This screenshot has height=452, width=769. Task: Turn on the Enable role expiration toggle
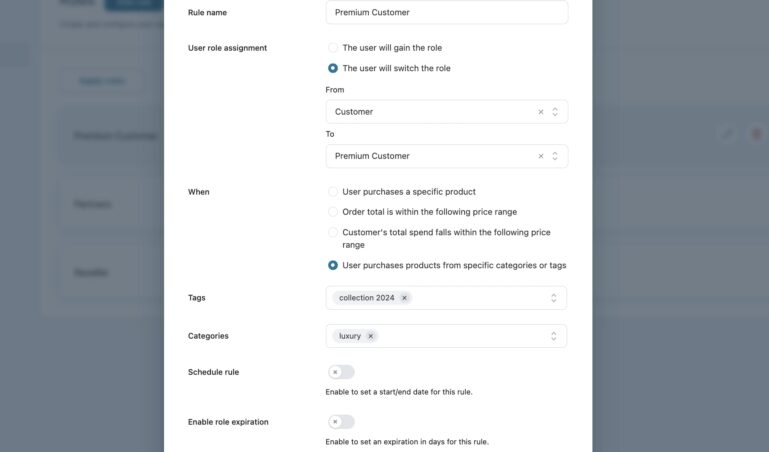click(x=340, y=422)
